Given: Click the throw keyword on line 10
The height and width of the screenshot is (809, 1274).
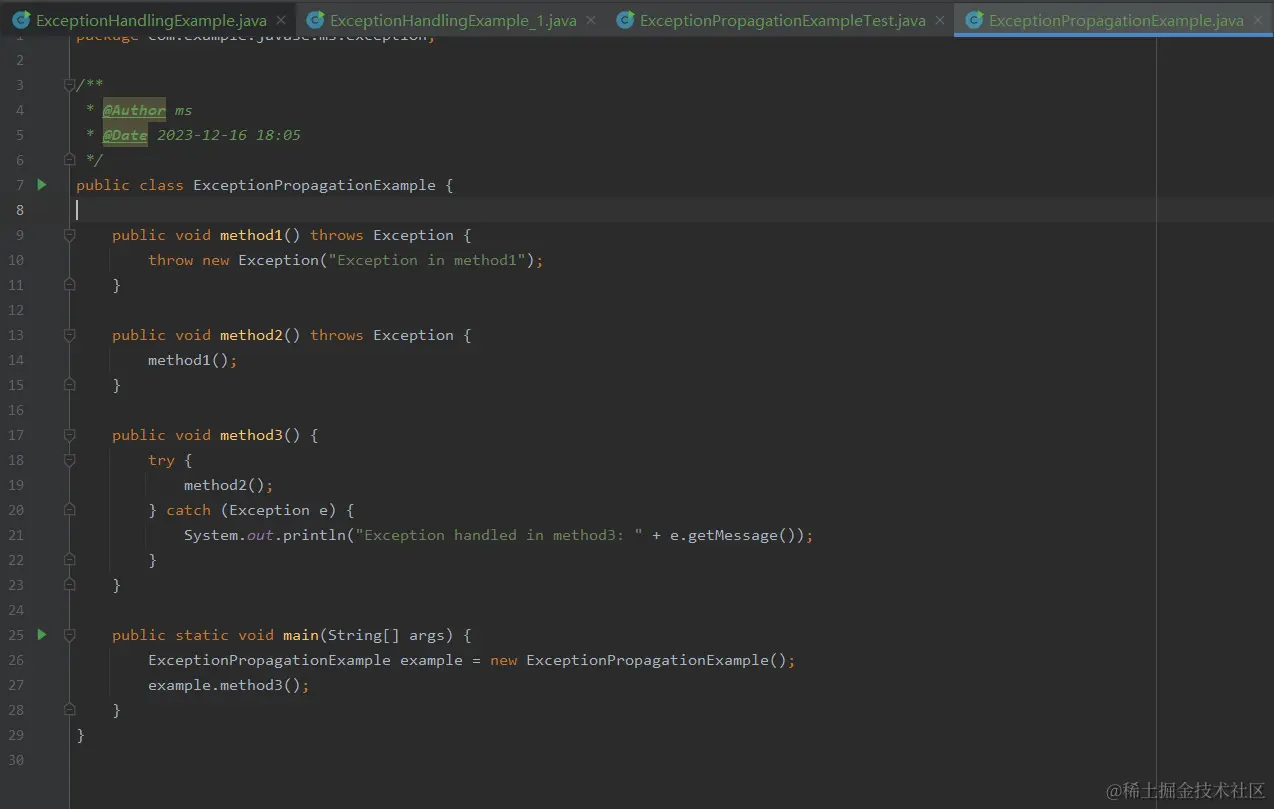Looking at the screenshot, I should click(171, 260).
